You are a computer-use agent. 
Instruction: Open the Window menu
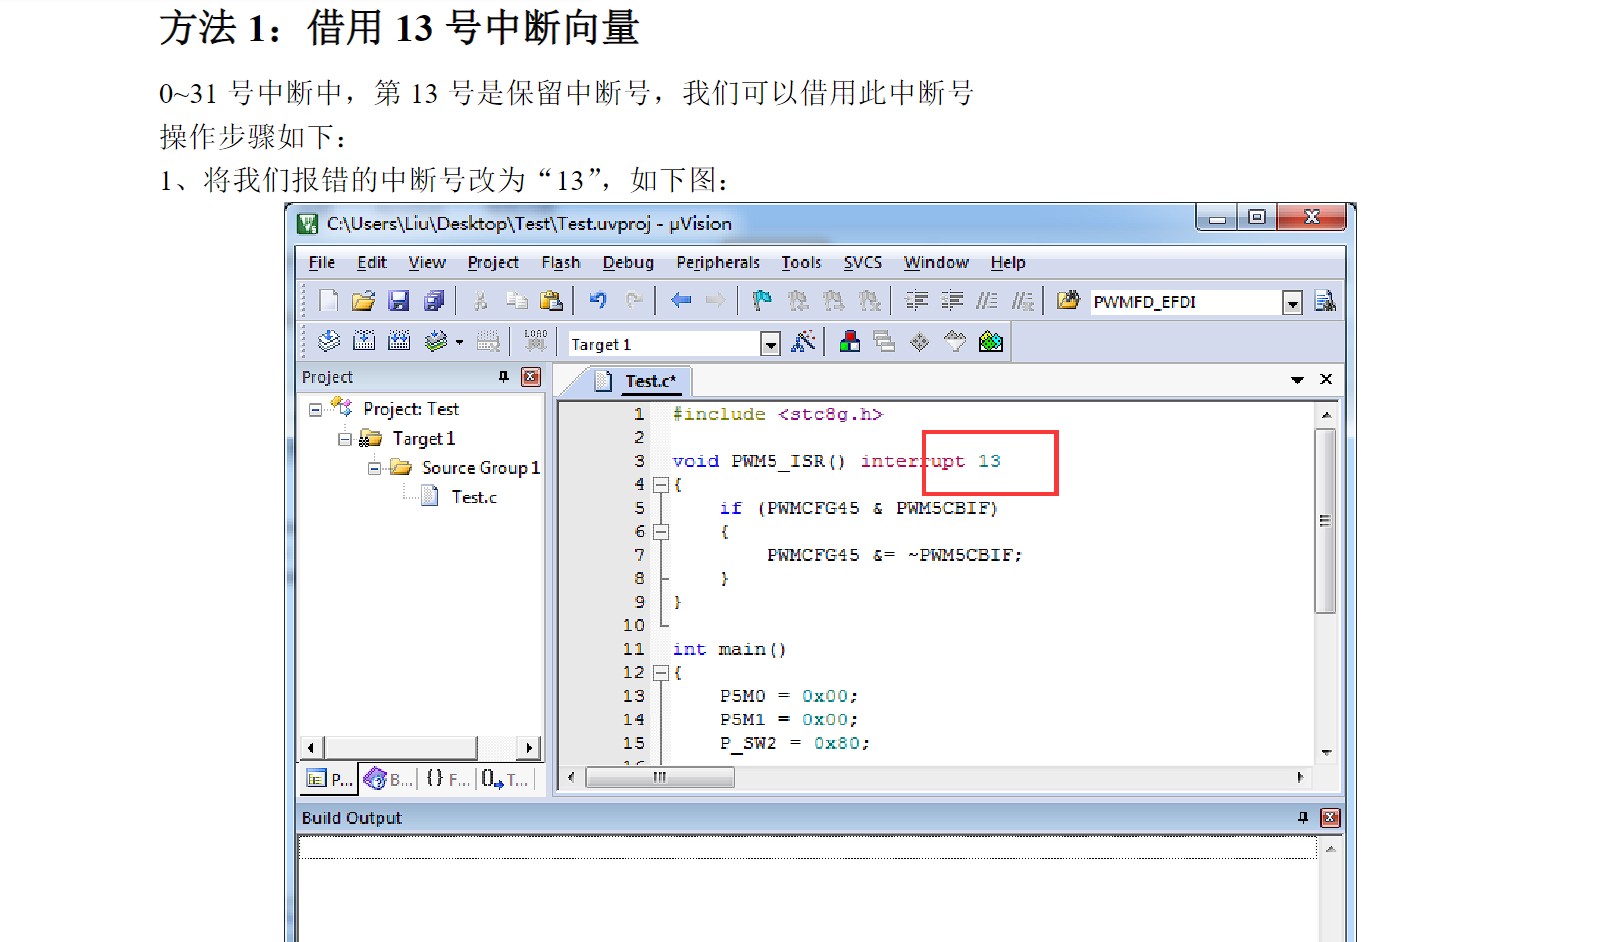936,262
